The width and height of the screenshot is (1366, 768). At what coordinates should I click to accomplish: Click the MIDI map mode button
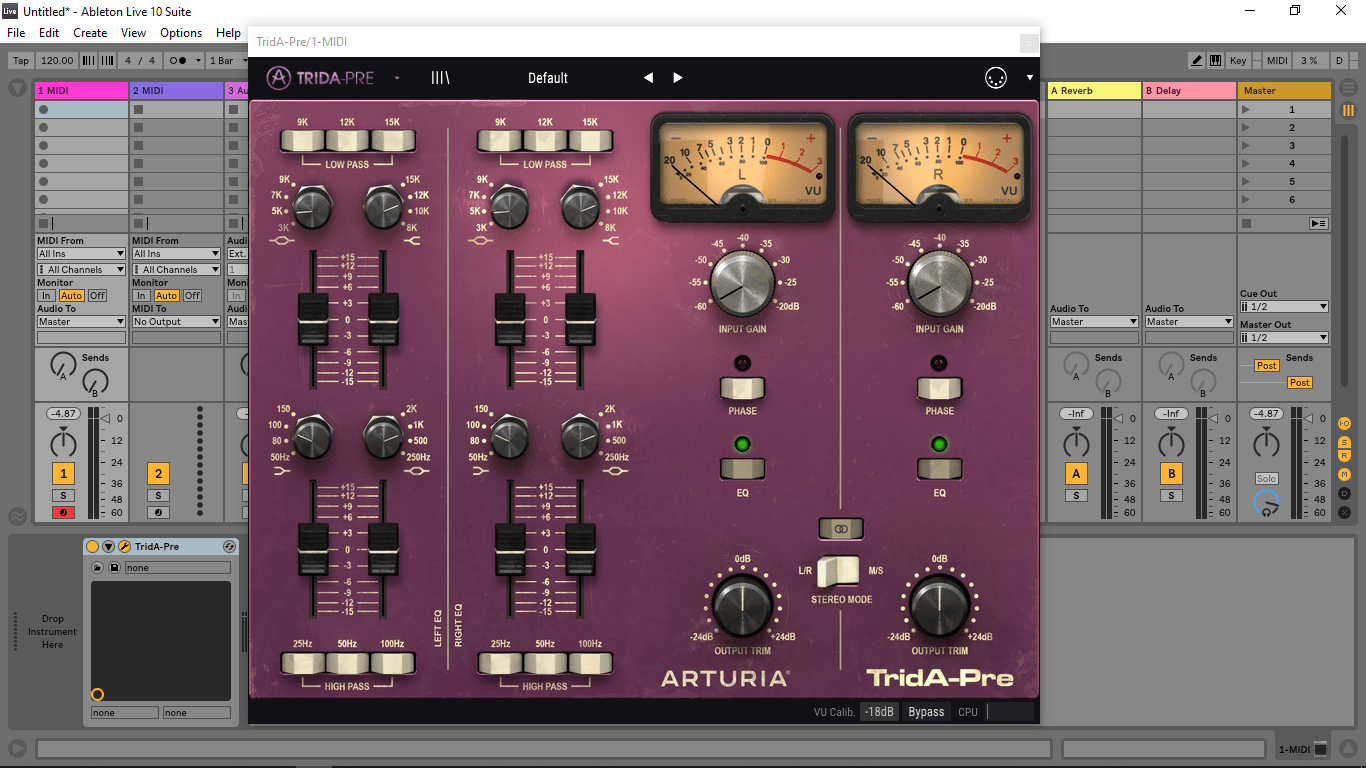coord(1277,61)
